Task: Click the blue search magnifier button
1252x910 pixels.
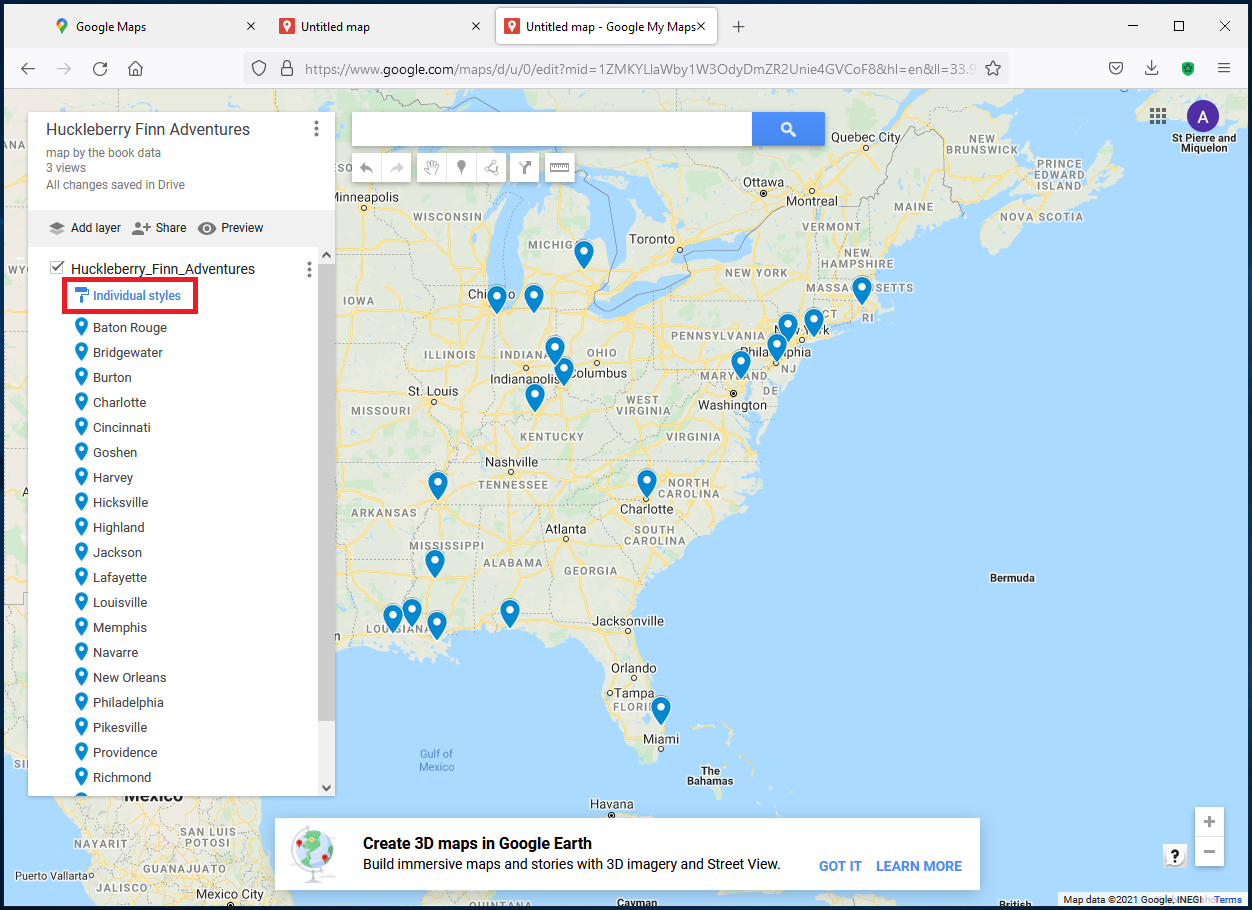Action: 788,129
